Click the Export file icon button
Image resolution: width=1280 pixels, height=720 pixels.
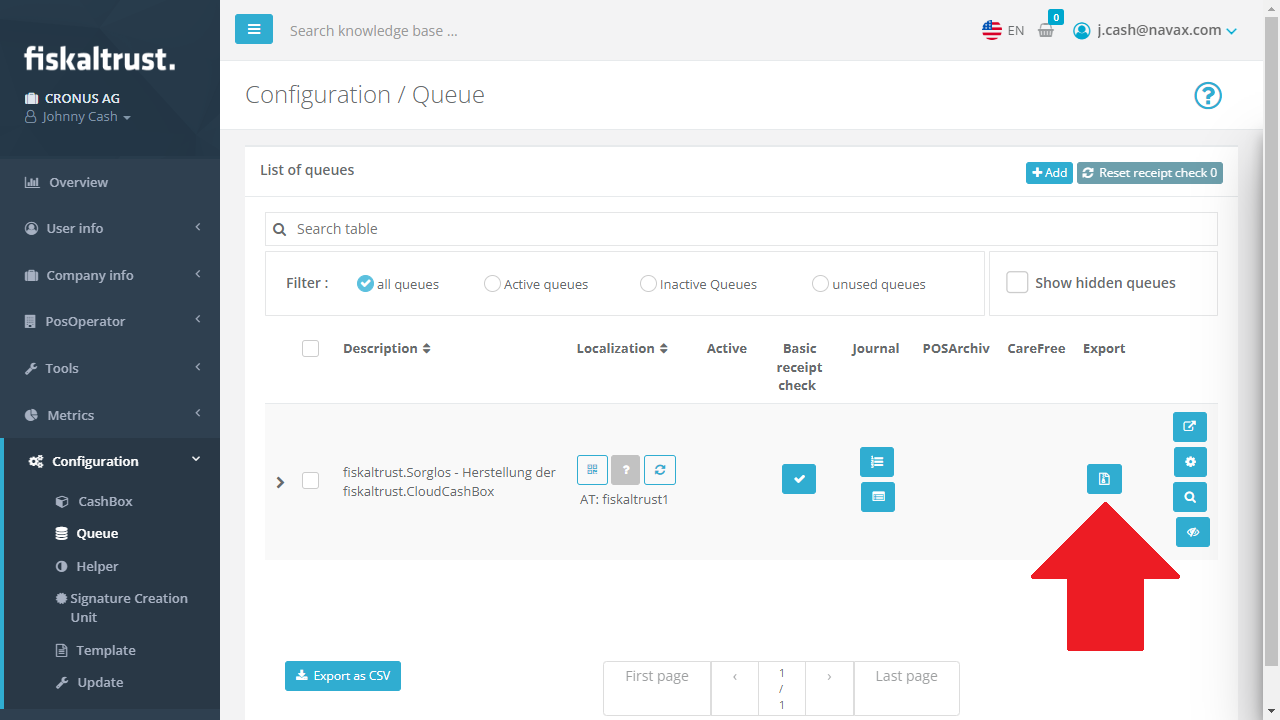click(x=1104, y=479)
